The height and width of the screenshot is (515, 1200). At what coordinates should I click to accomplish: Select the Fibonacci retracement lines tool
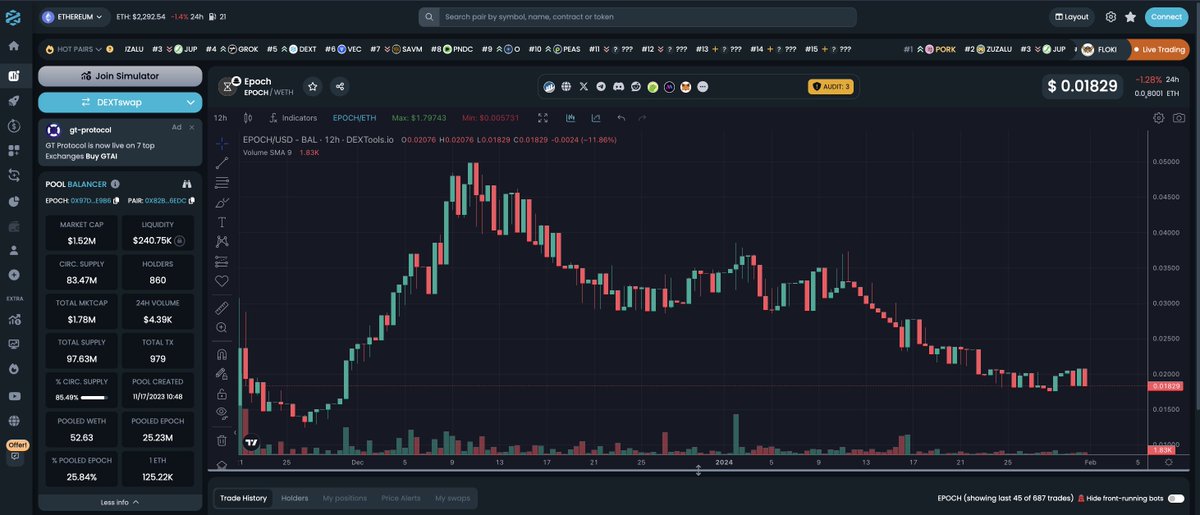point(222,183)
